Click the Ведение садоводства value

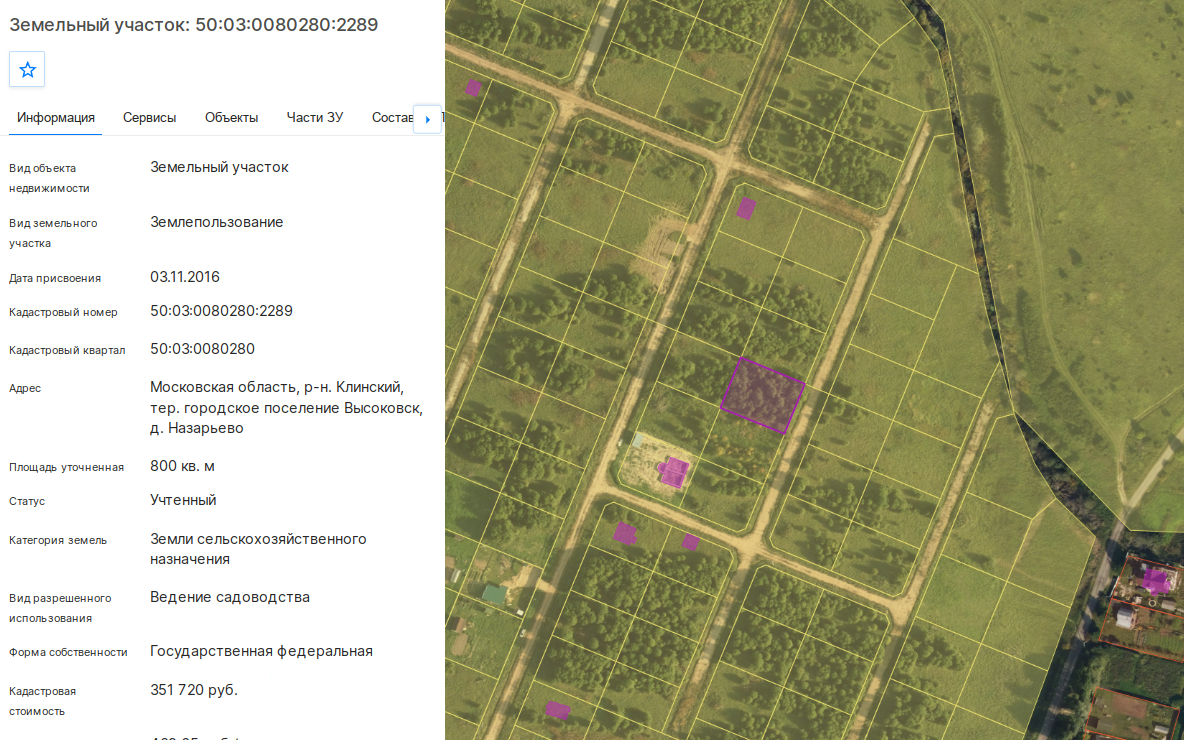pos(230,597)
